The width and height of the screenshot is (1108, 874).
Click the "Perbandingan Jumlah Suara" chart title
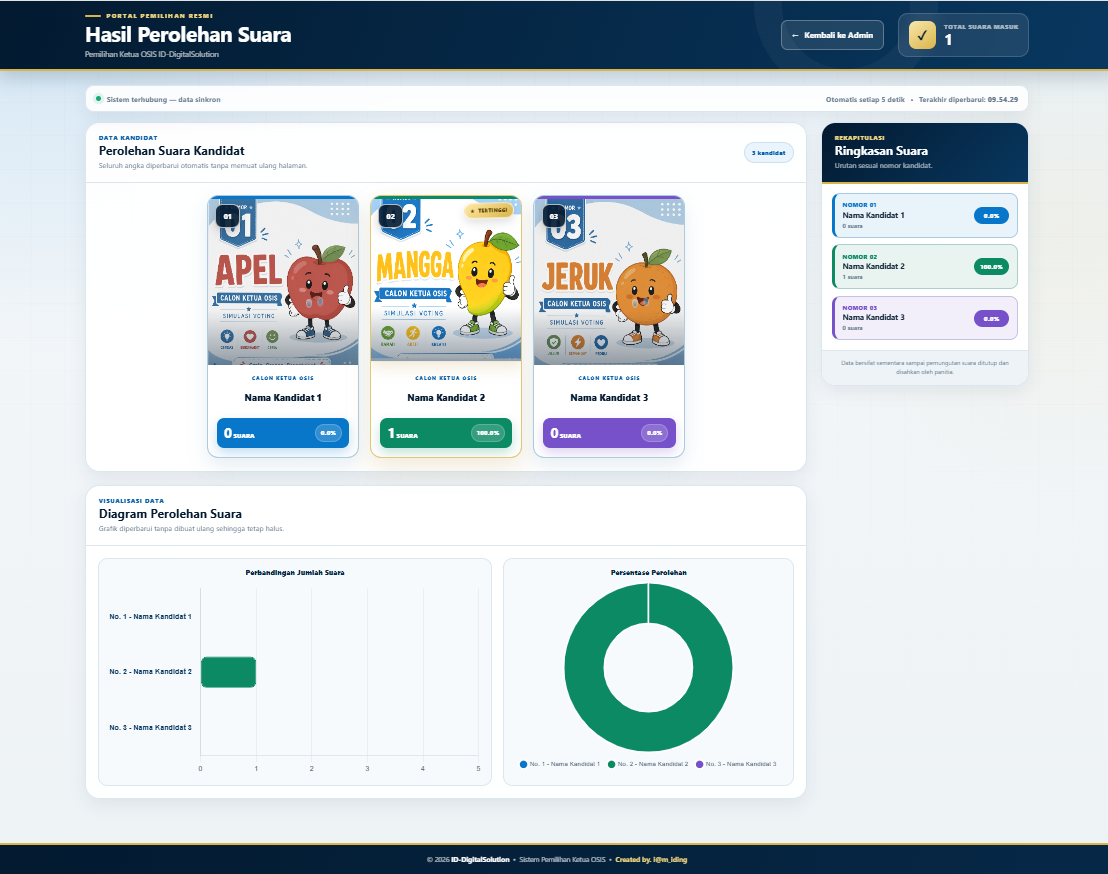[x=295, y=572]
